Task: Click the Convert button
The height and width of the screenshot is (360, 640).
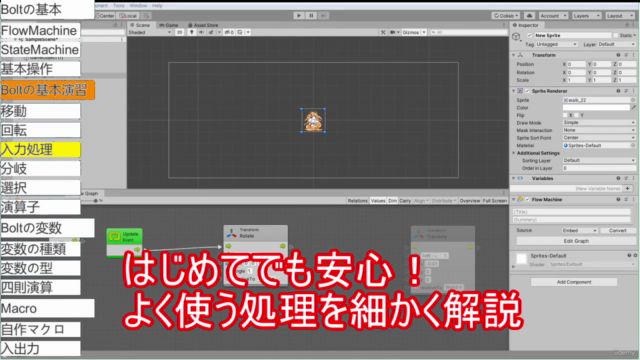Action: (x=618, y=231)
